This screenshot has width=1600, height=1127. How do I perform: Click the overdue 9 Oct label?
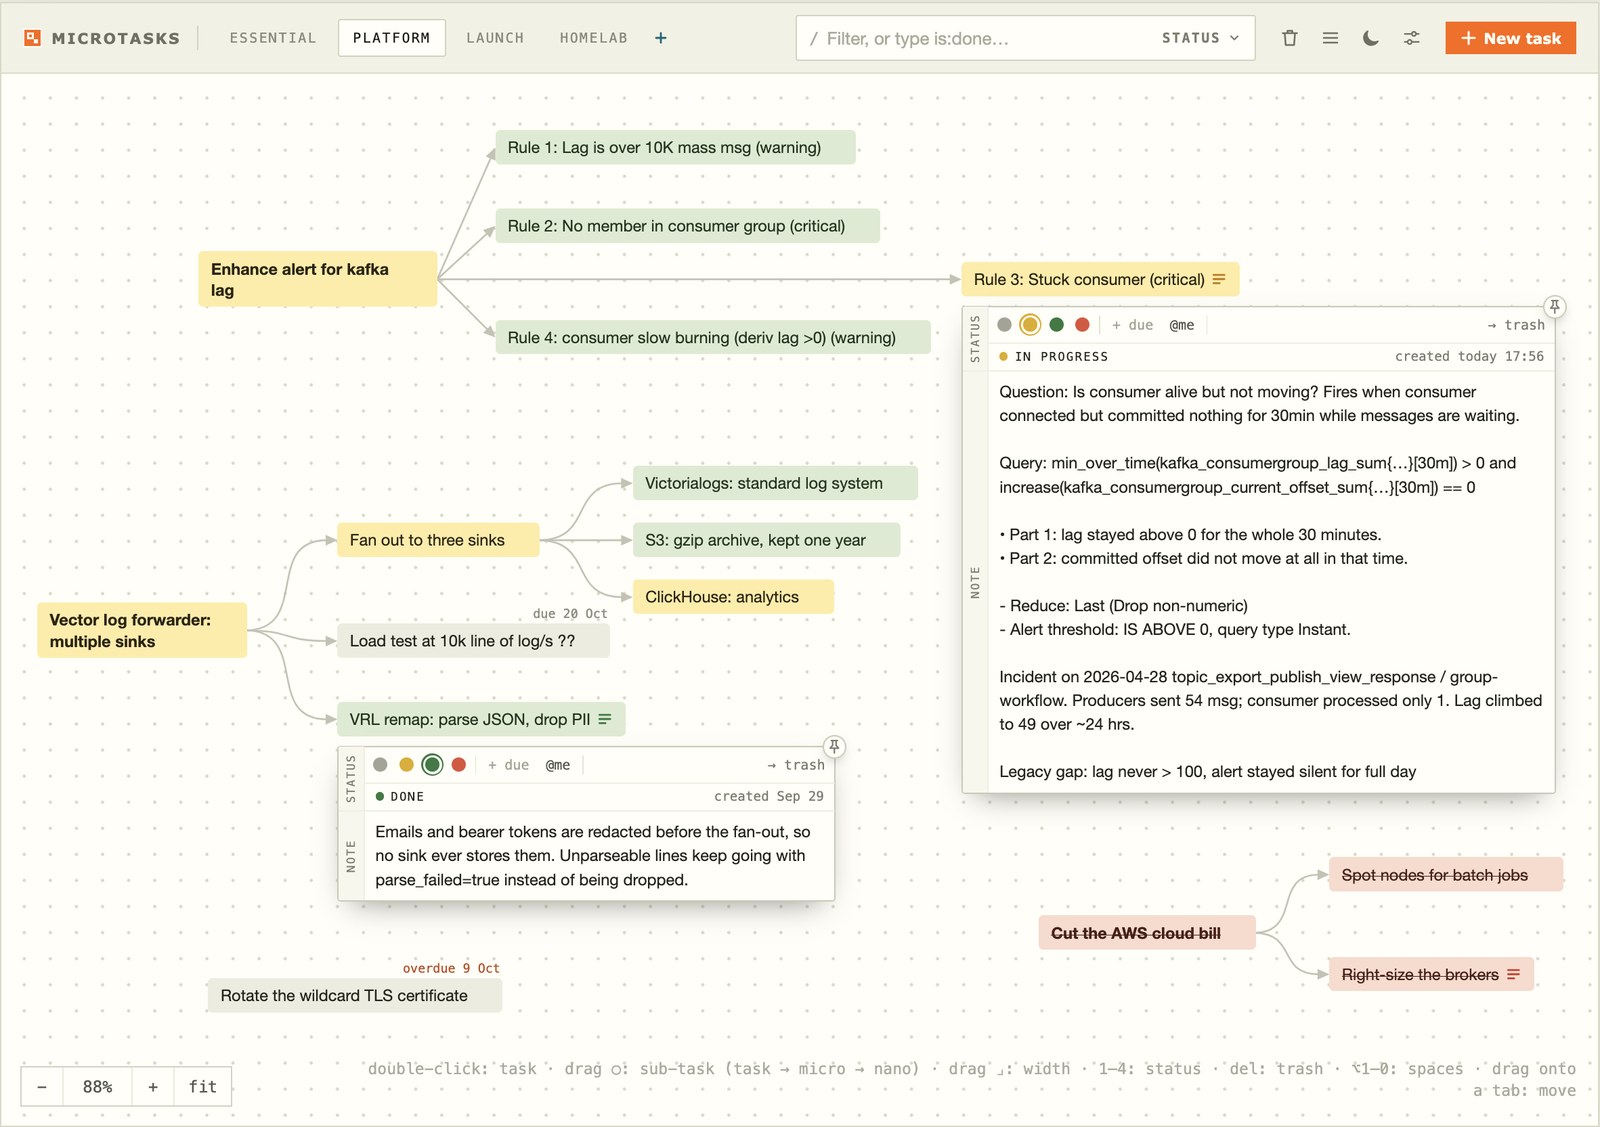click(x=451, y=968)
